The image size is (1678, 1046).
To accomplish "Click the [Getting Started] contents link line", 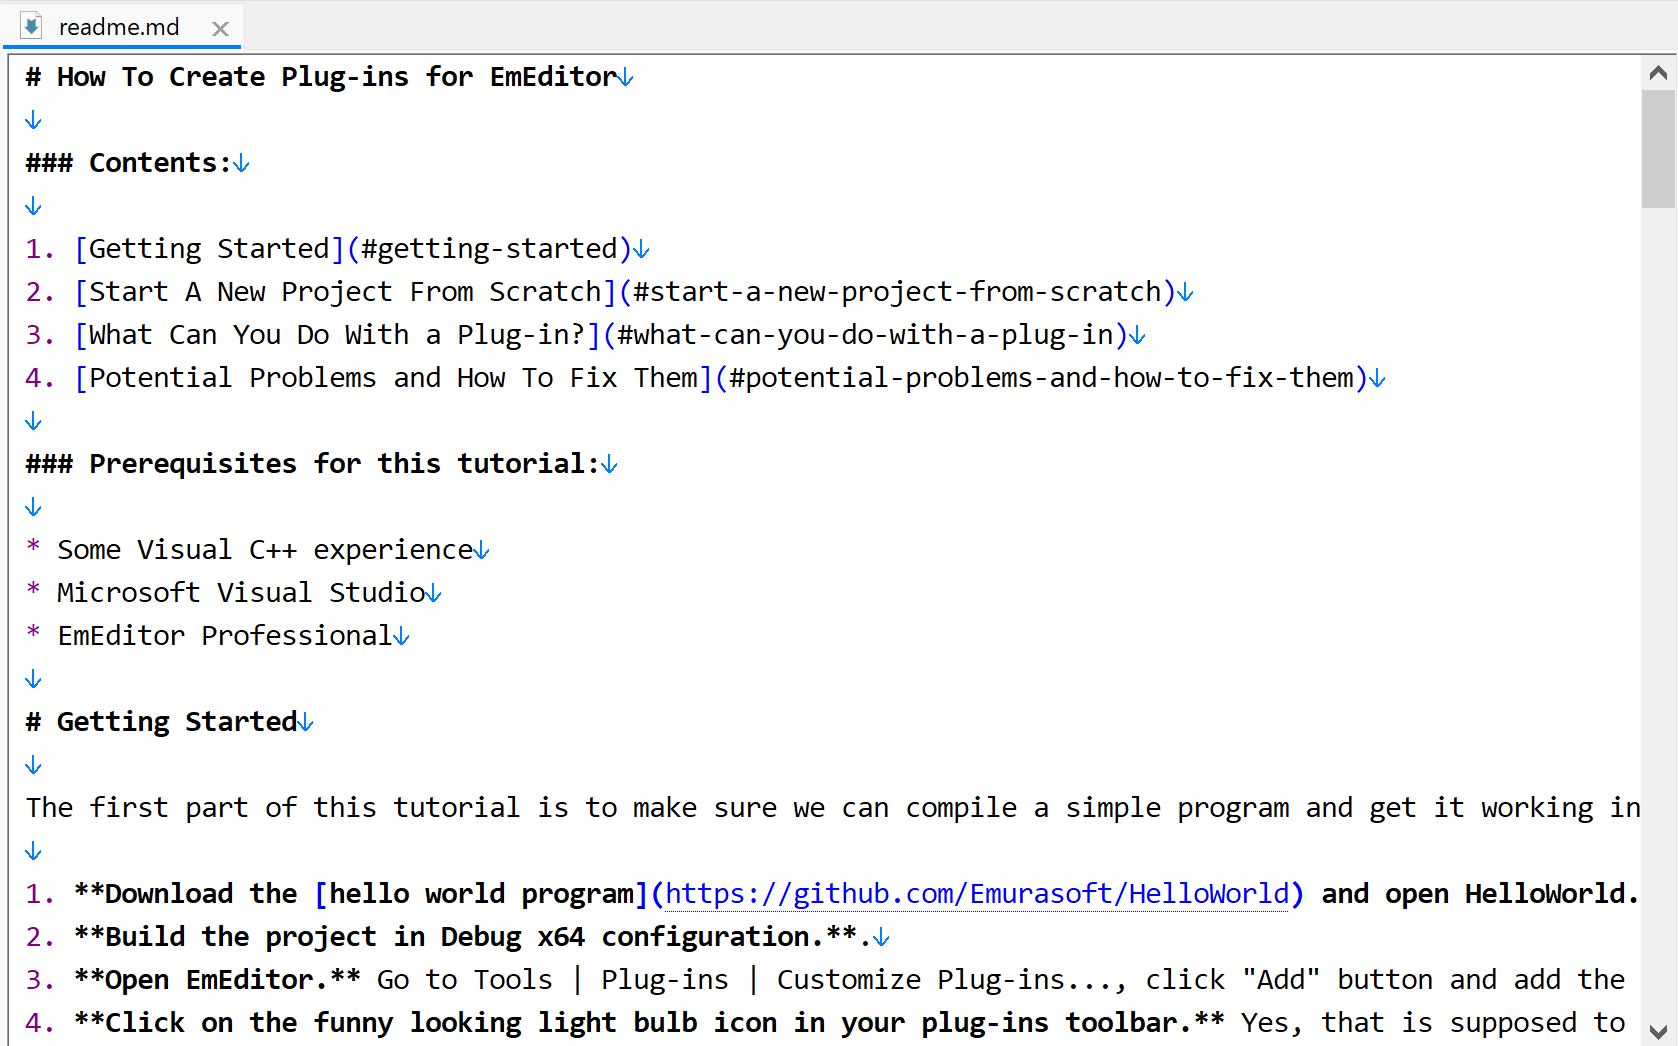I will pyautogui.click(x=337, y=249).
